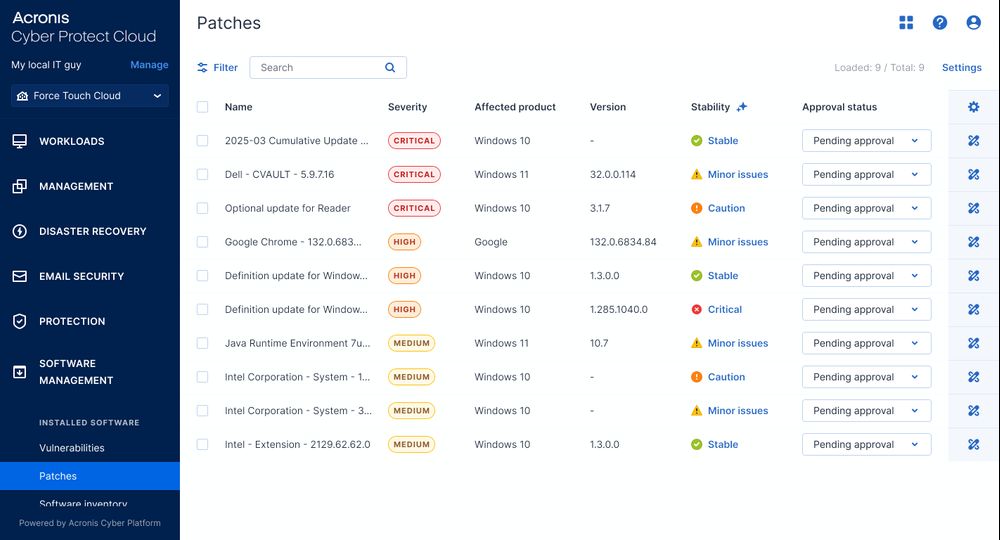Open the Disaster Recovery sidebar section
The image size is (1000, 540).
(92, 231)
